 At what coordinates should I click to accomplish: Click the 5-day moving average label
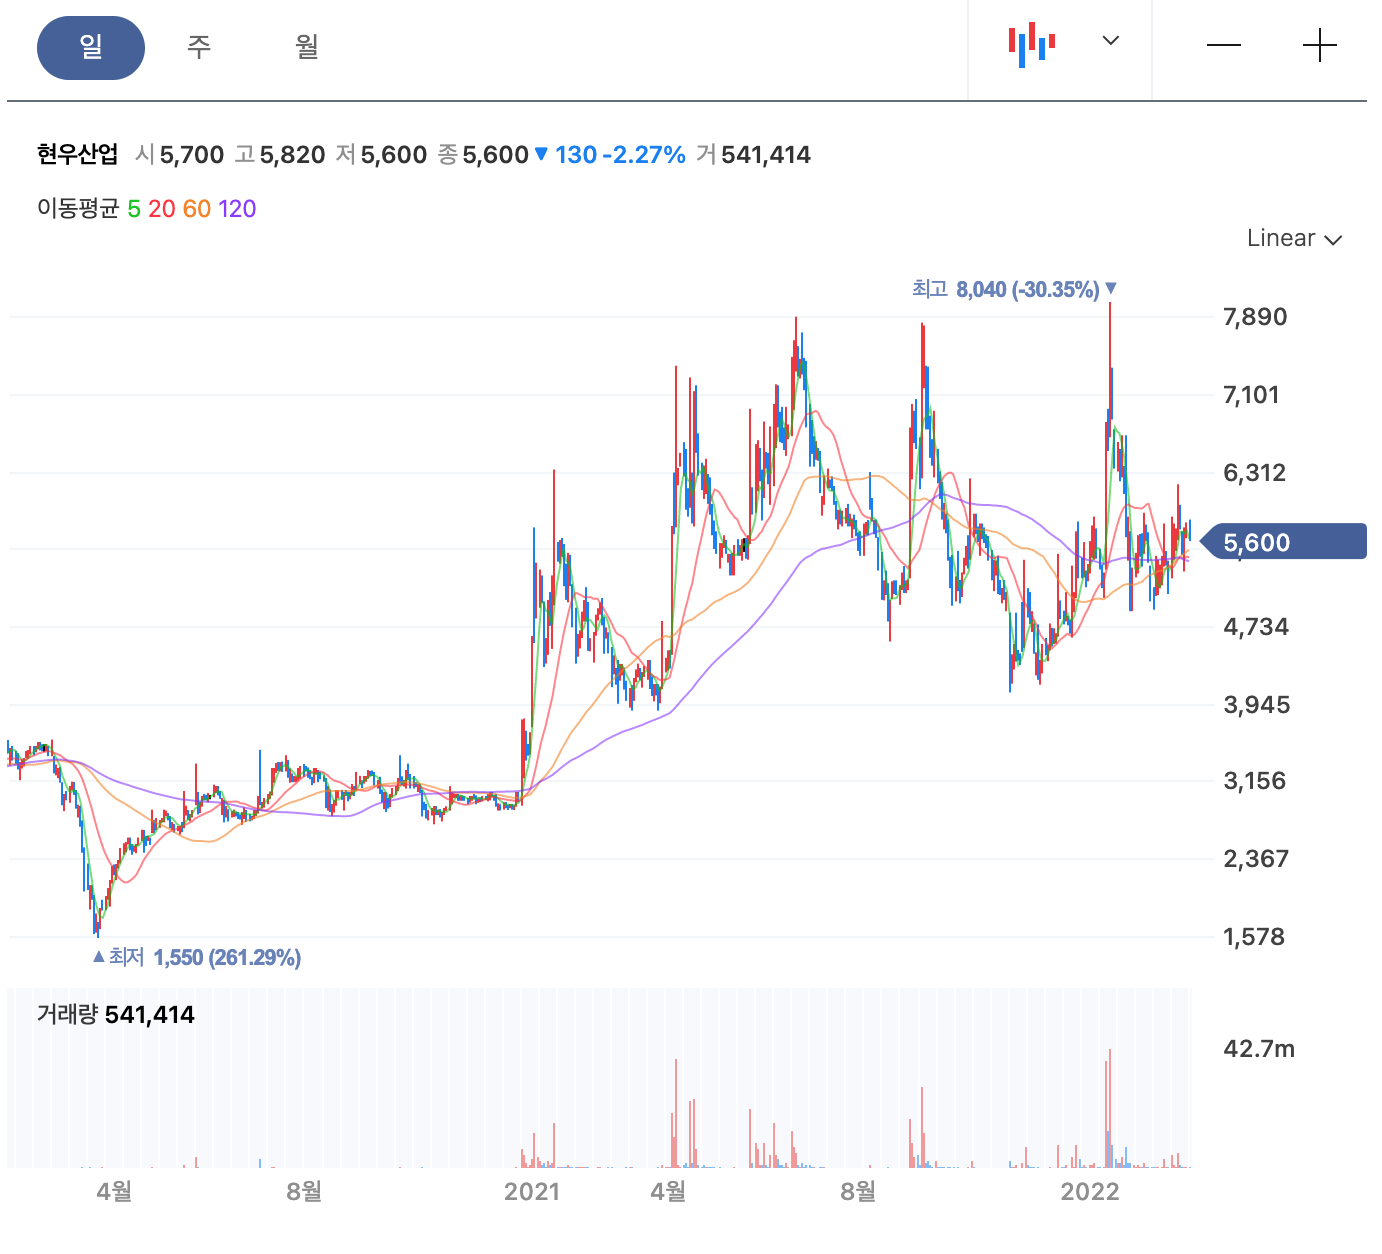click(x=134, y=209)
